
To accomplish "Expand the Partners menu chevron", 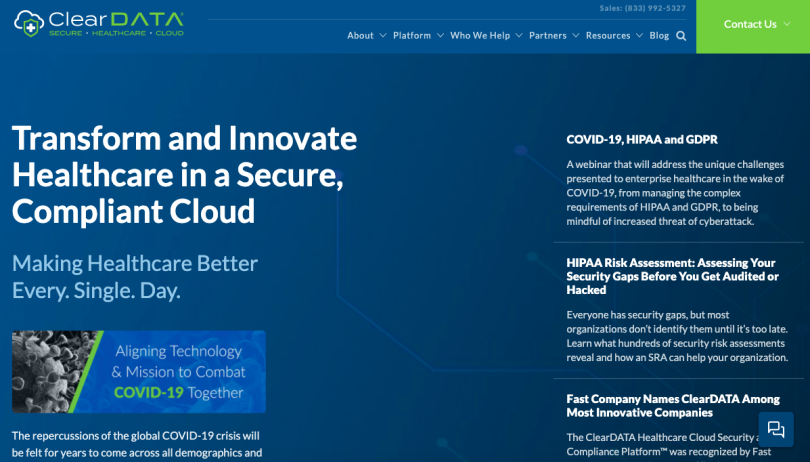I will 575,36.
